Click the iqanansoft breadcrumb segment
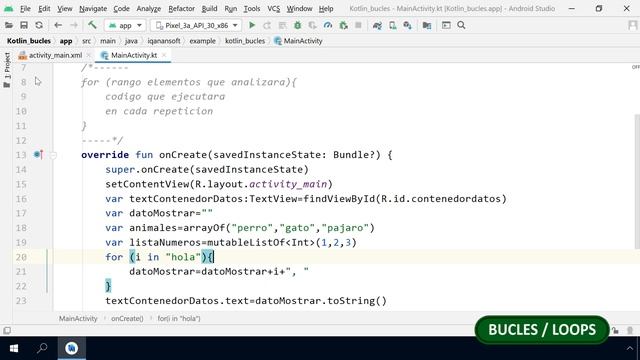Viewport: 640px width, 360px height. click(x=164, y=41)
